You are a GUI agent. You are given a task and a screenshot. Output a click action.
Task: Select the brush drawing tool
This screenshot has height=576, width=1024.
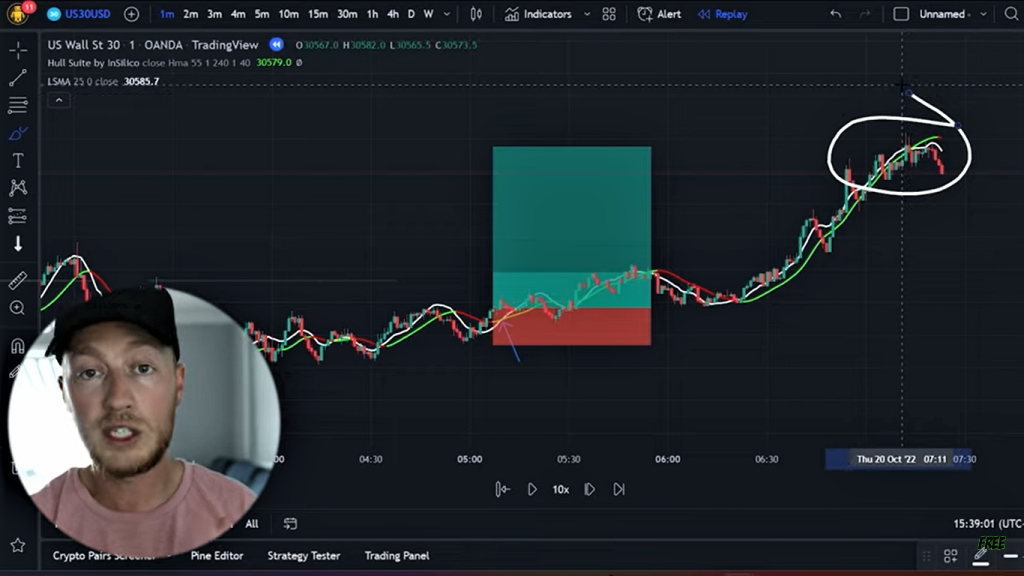coord(18,133)
